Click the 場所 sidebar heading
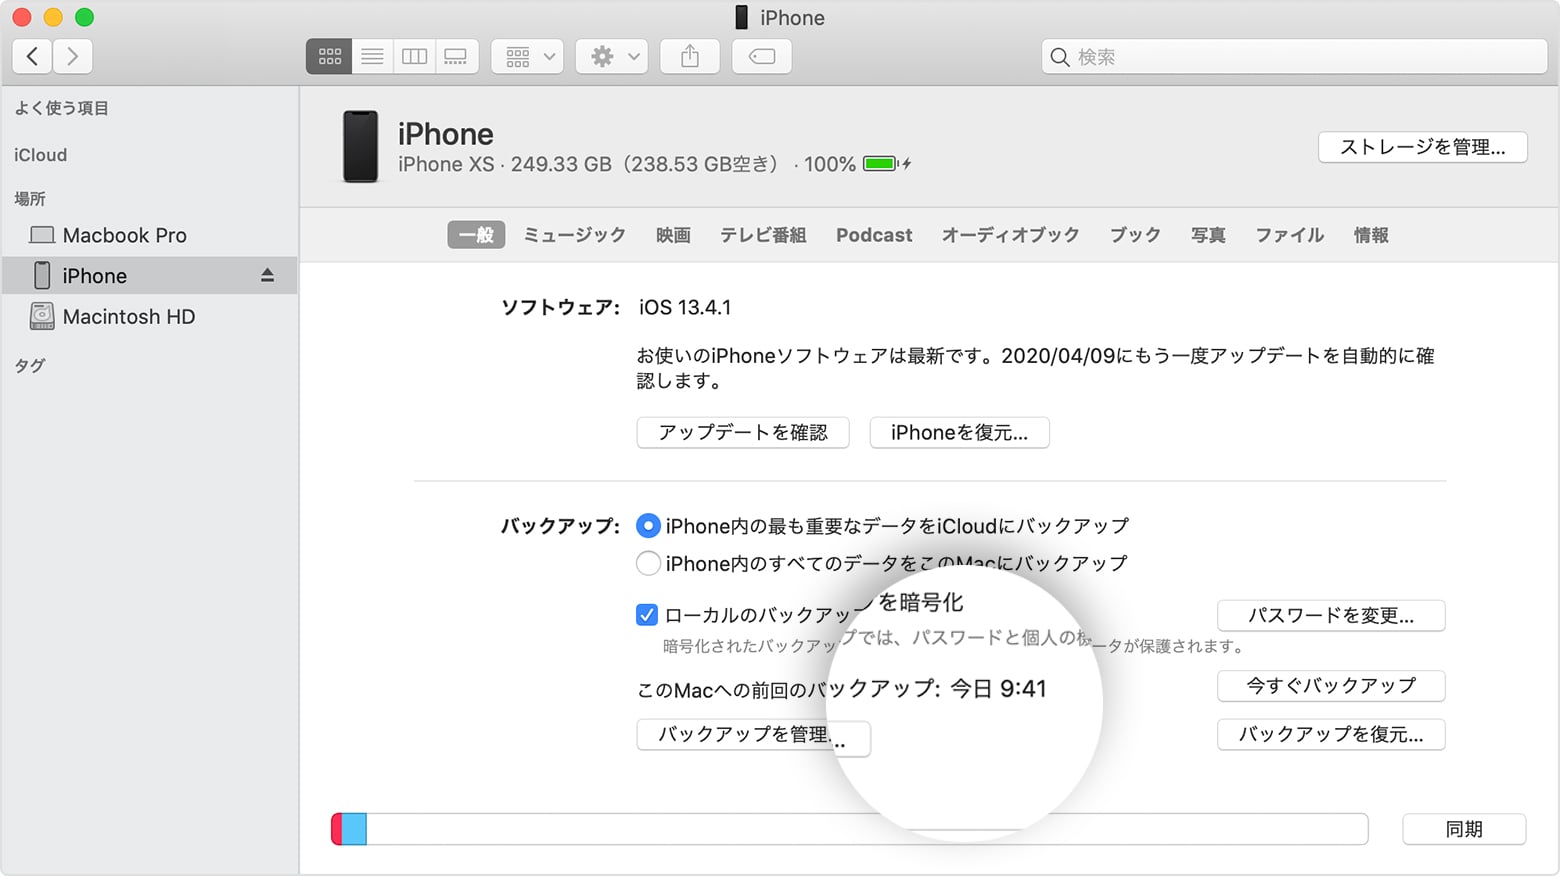 point(30,198)
